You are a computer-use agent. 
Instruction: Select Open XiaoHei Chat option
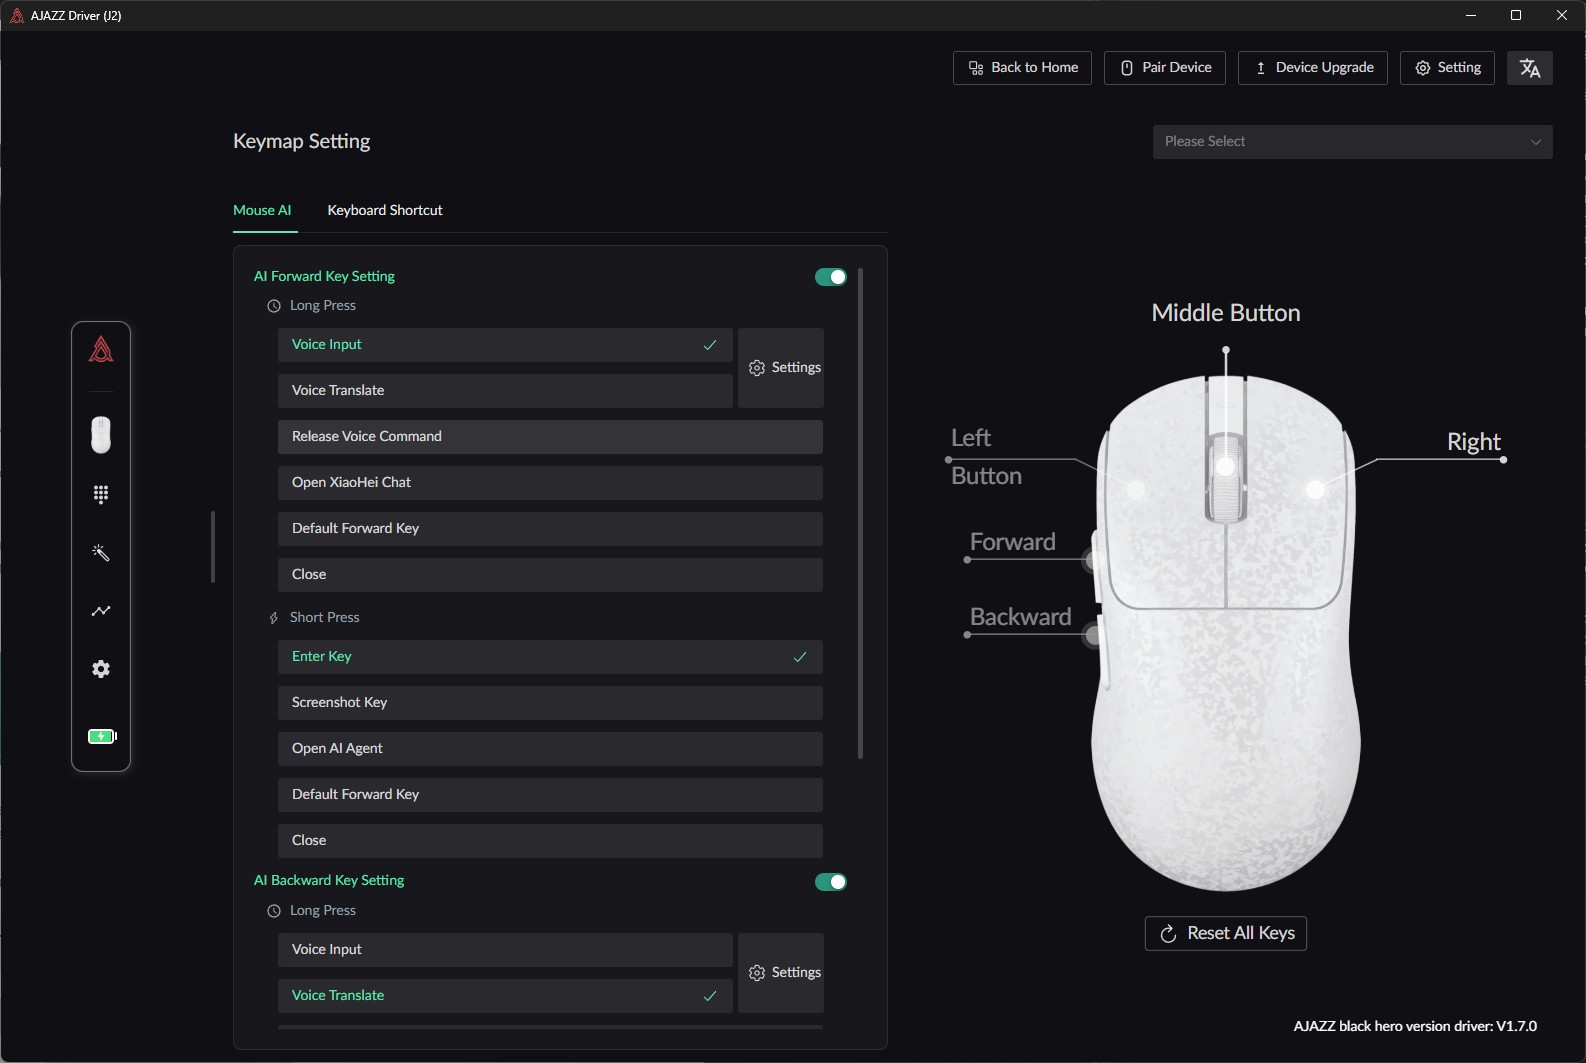(550, 483)
